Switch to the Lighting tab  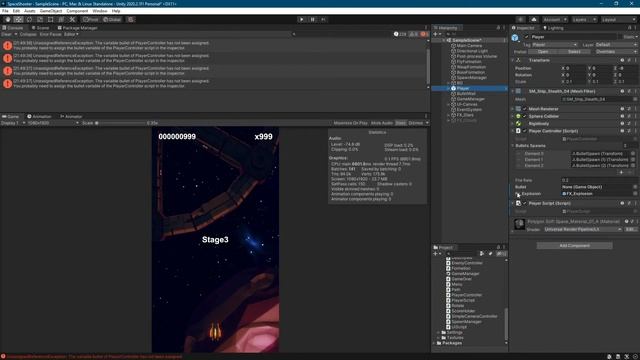553,28
